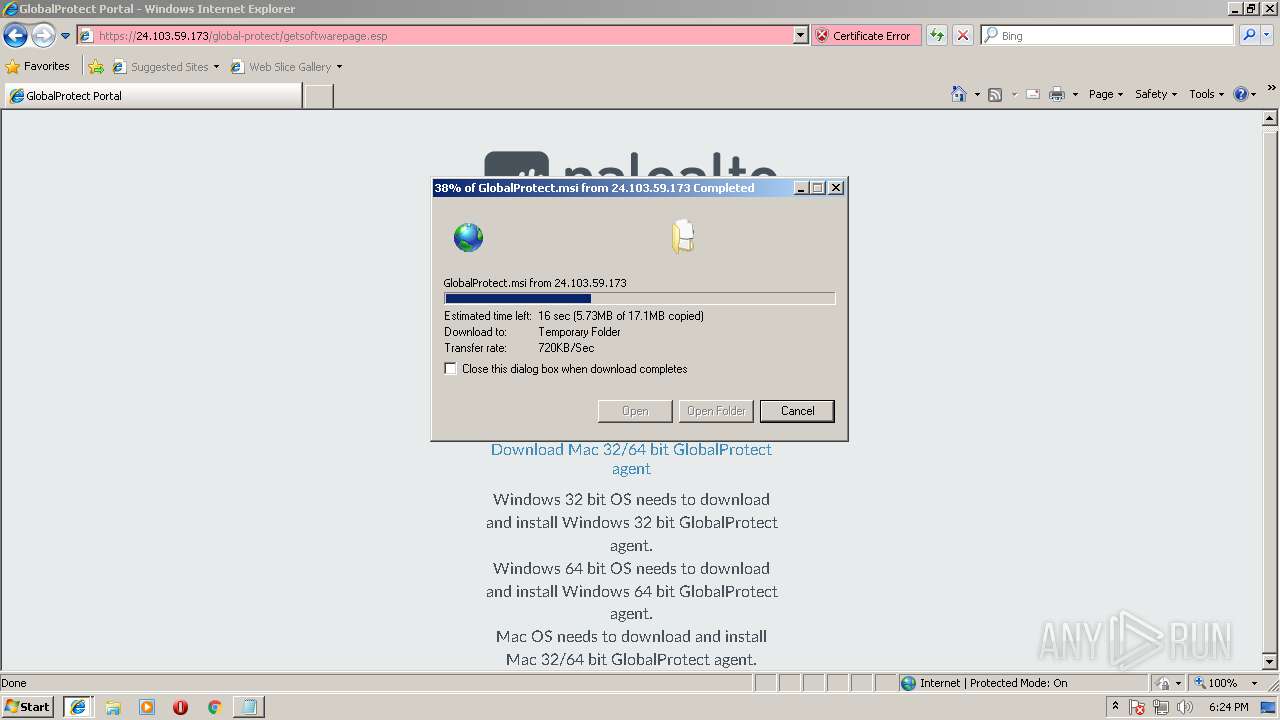Open the search provider dropdown arrow
The width and height of the screenshot is (1280, 720).
click(x=1268, y=36)
